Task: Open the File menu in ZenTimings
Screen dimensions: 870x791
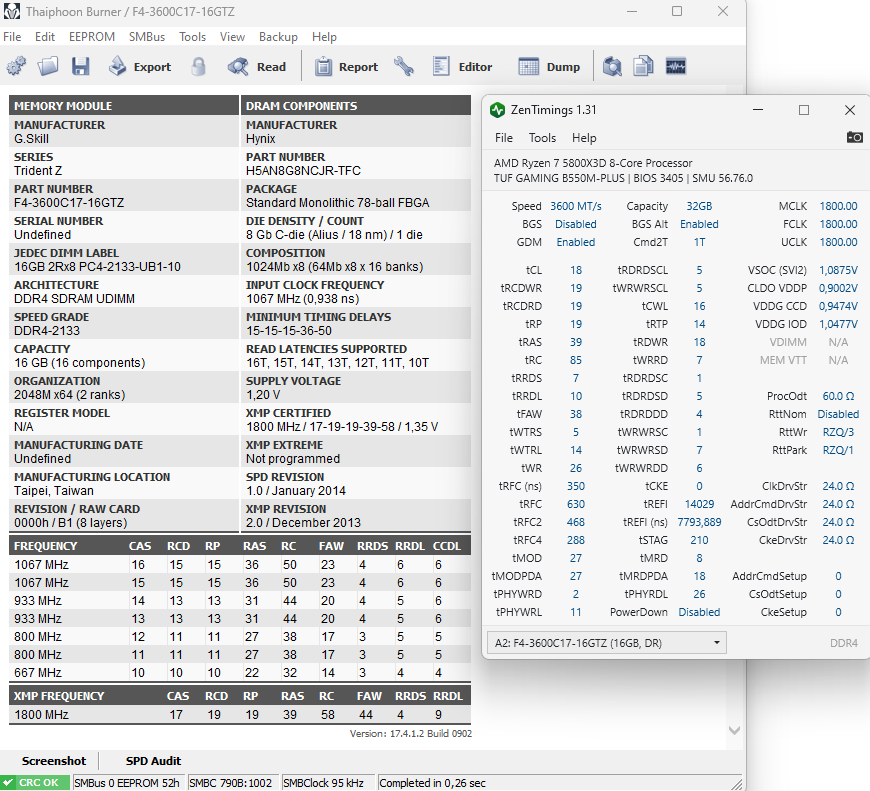Action: tap(504, 138)
